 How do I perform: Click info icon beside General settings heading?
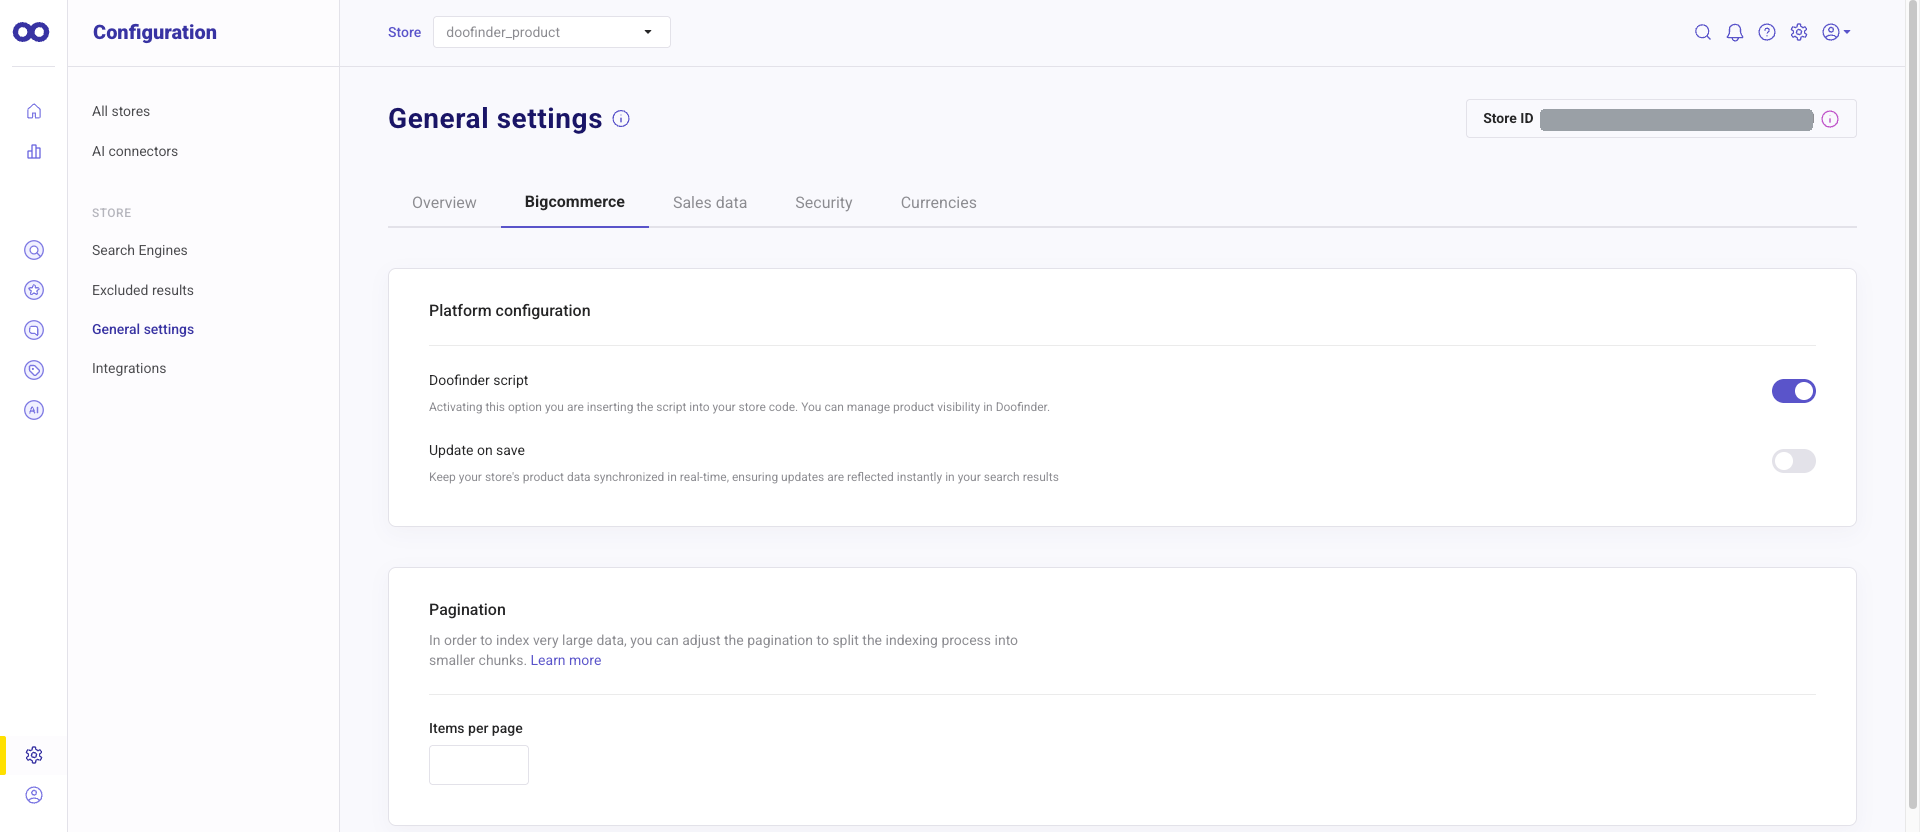point(621,119)
